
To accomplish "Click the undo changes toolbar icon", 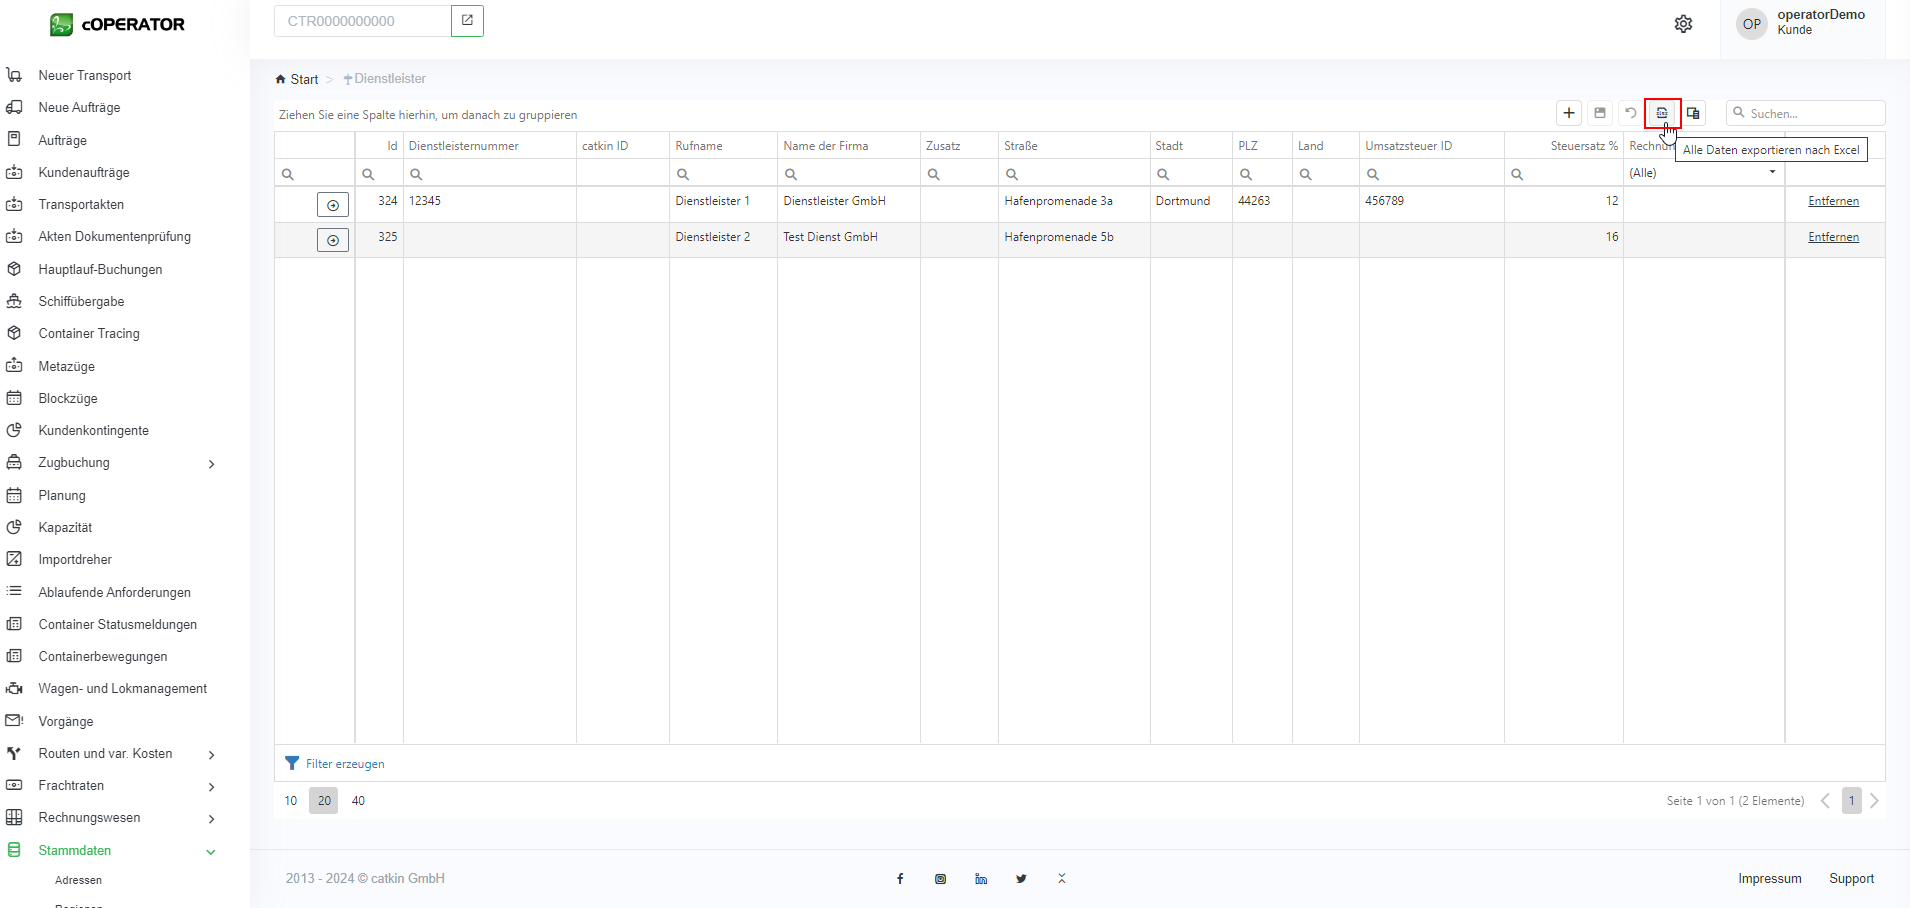I will pyautogui.click(x=1631, y=113).
